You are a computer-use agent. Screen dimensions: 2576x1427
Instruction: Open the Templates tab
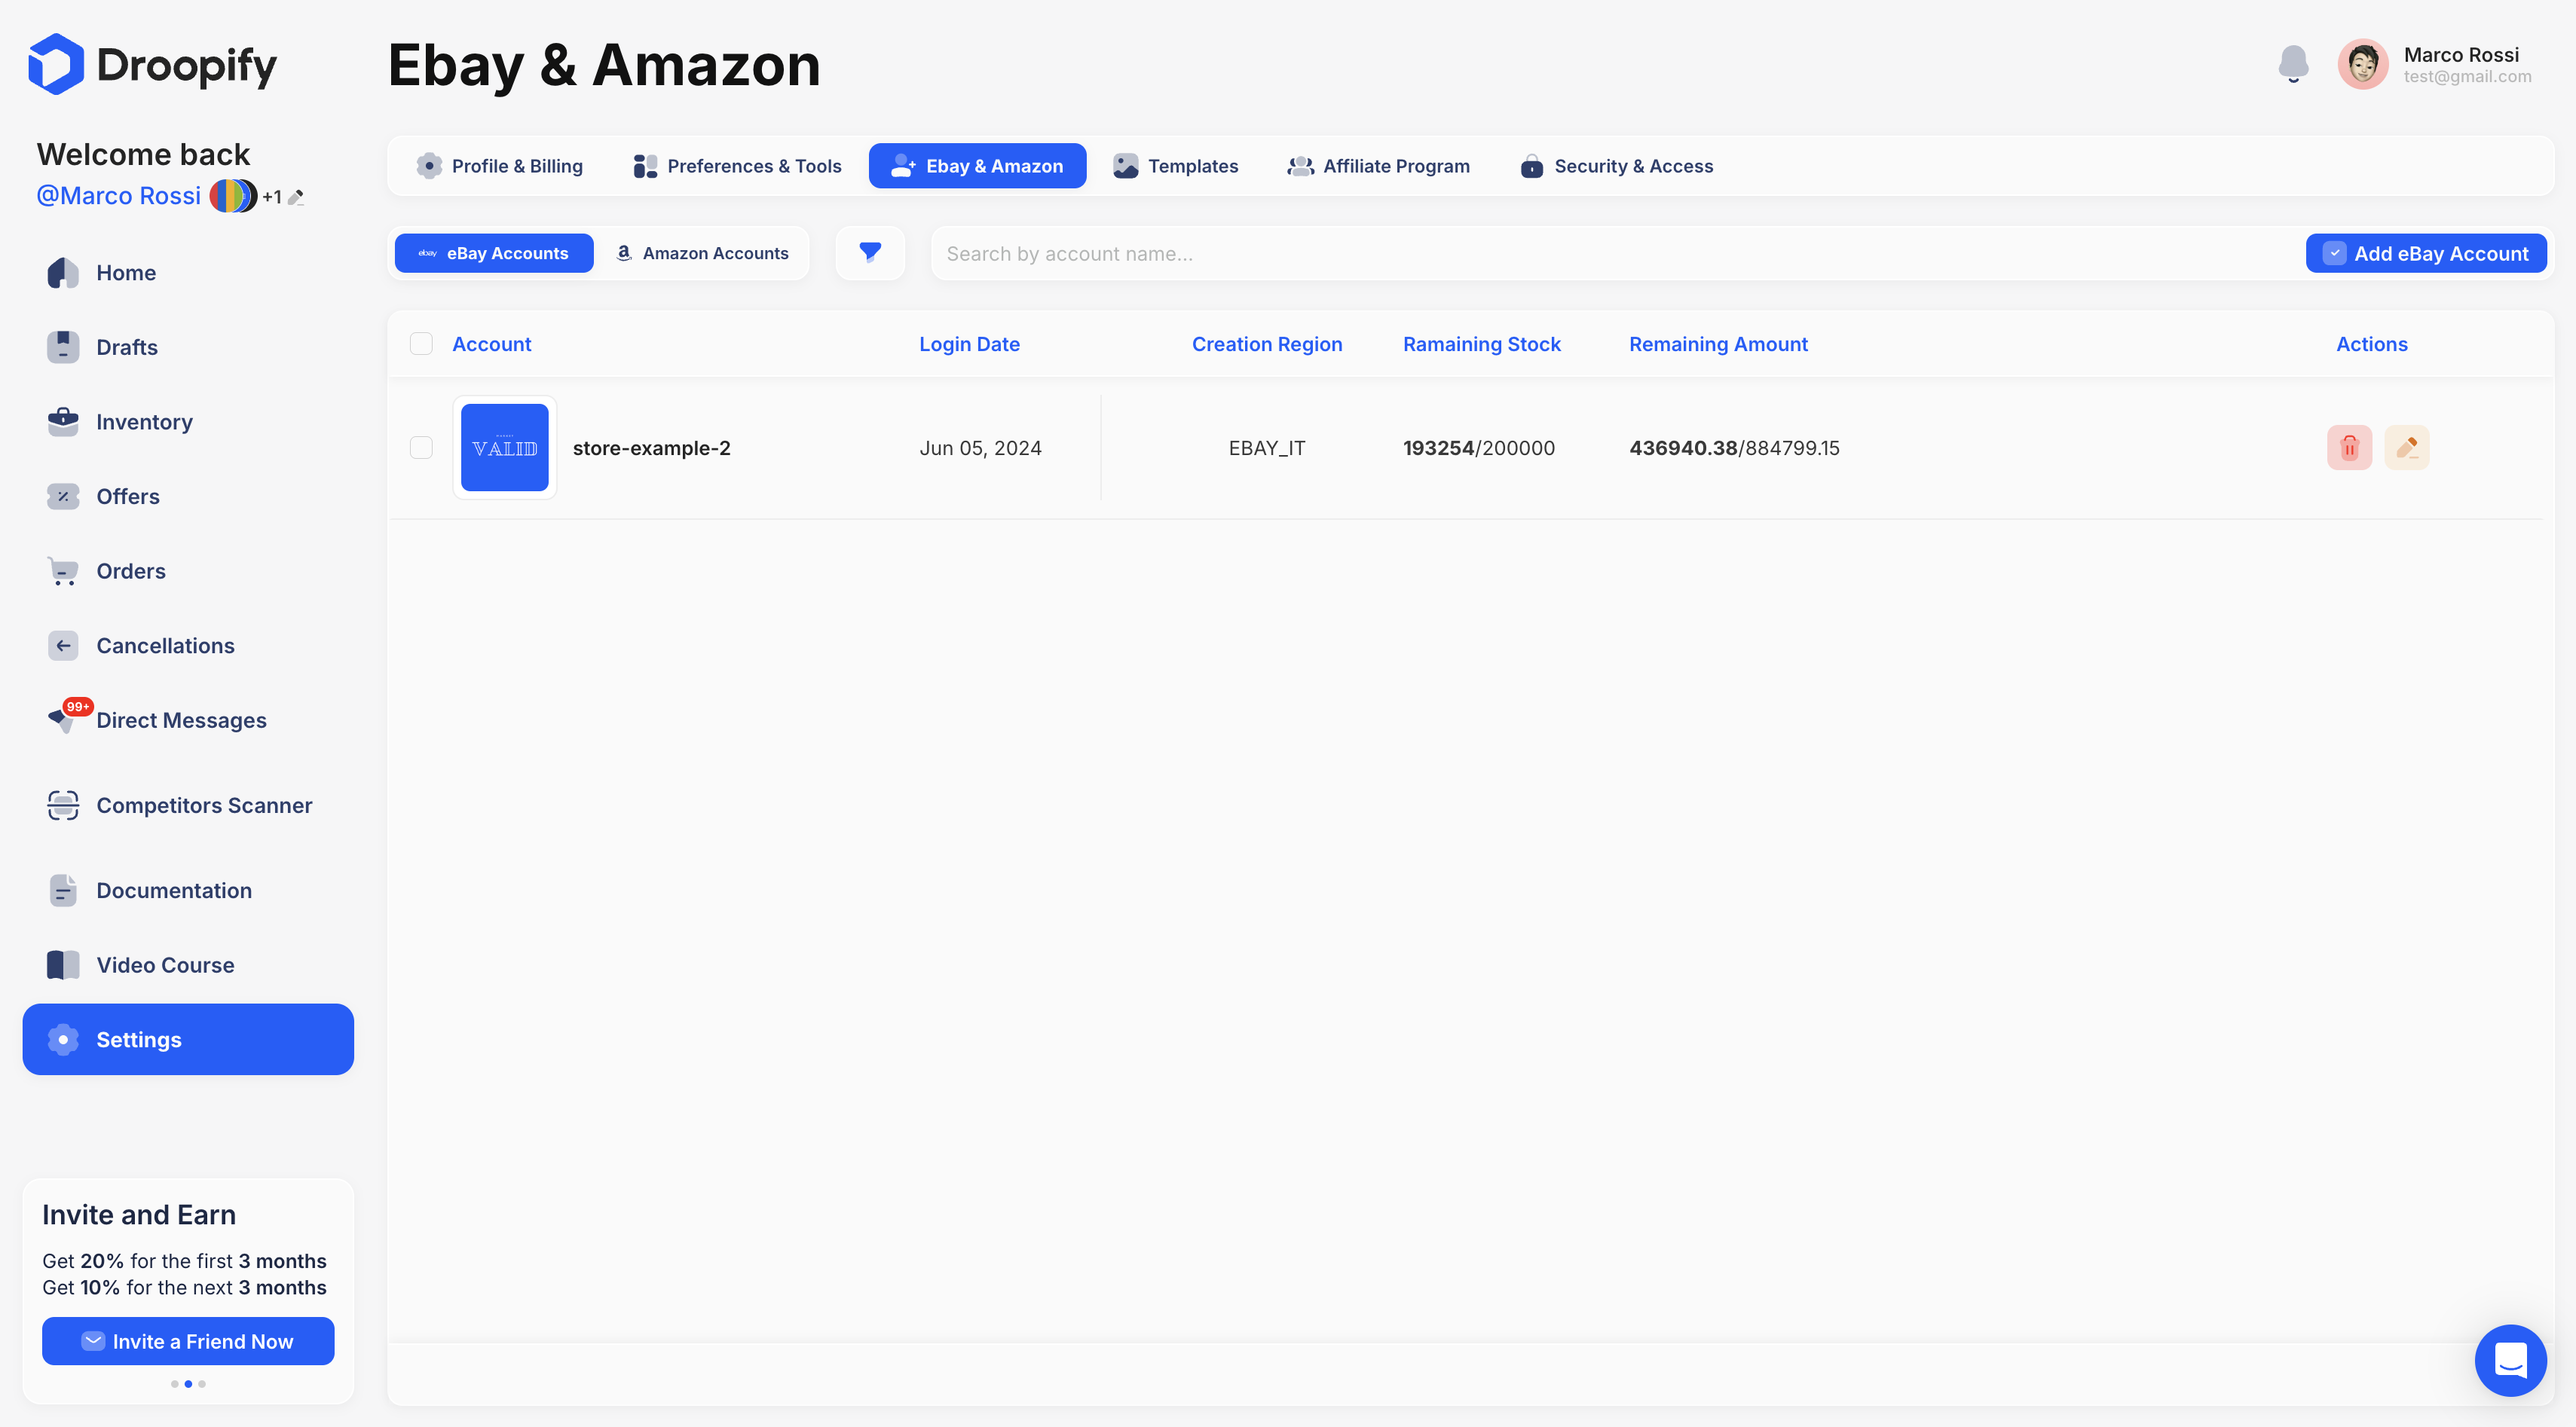point(1176,166)
